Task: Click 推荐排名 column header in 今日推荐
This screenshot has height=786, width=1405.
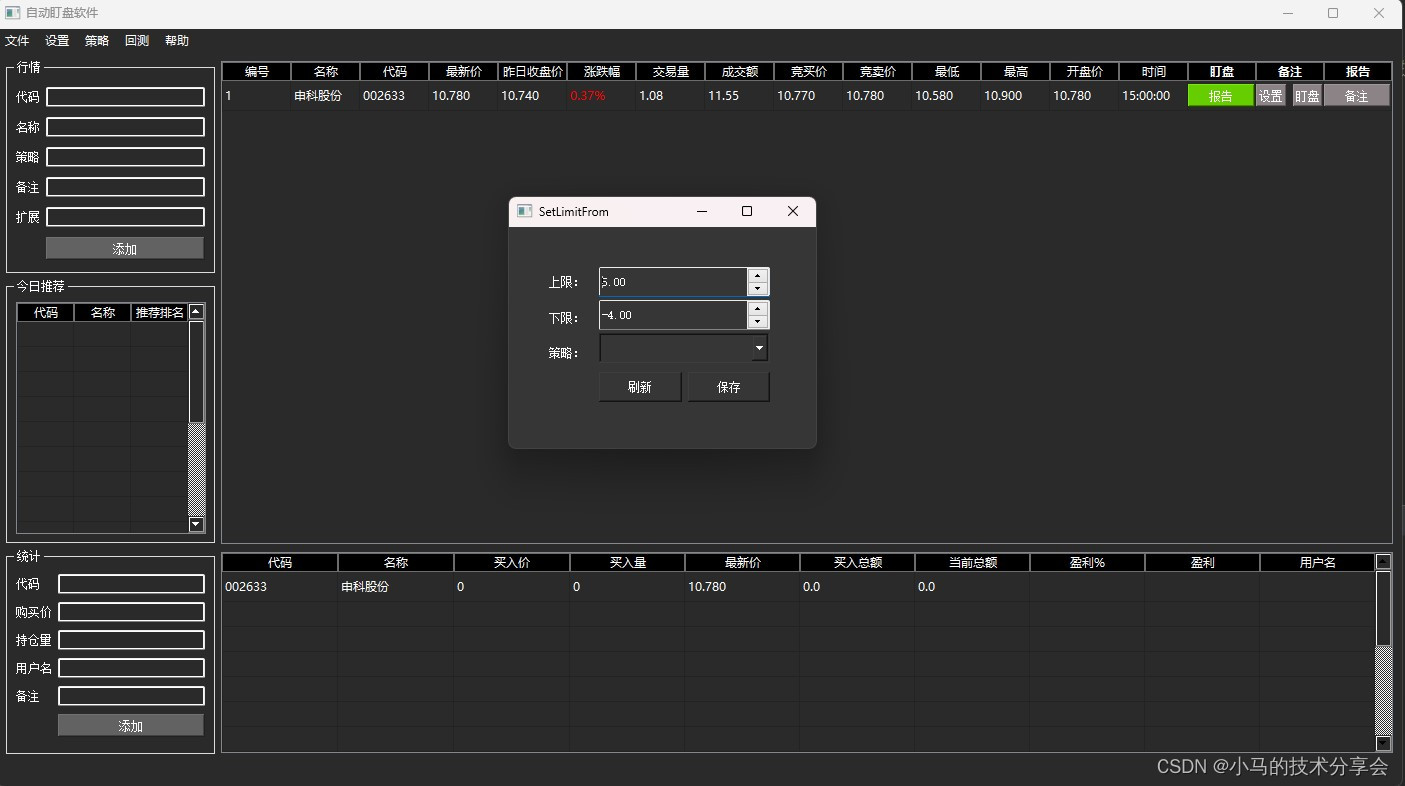Action: pyautogui.click(x=159, y=313)
